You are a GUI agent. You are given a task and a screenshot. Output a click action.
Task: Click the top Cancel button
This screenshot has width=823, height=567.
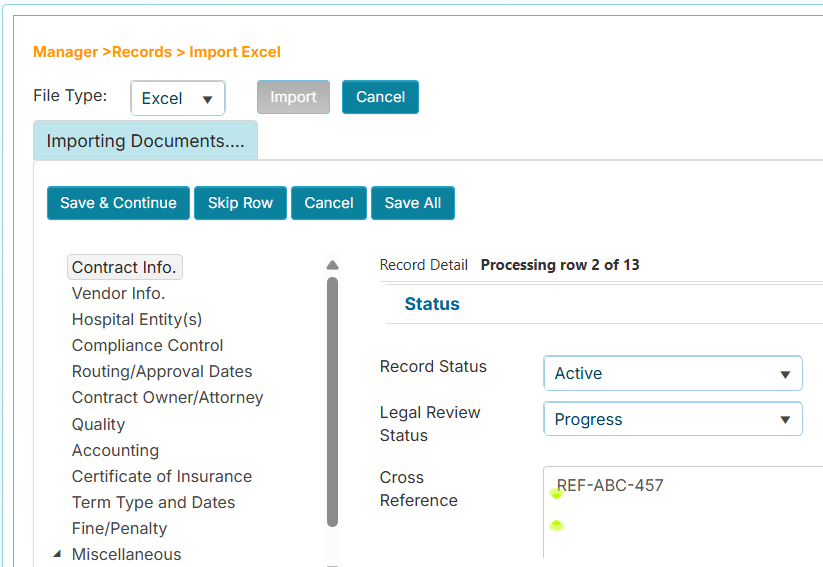coord(380,97)
